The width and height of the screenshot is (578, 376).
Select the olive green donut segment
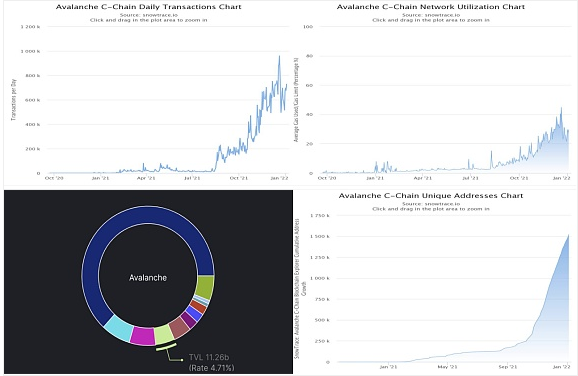click(x=205, y=287)
